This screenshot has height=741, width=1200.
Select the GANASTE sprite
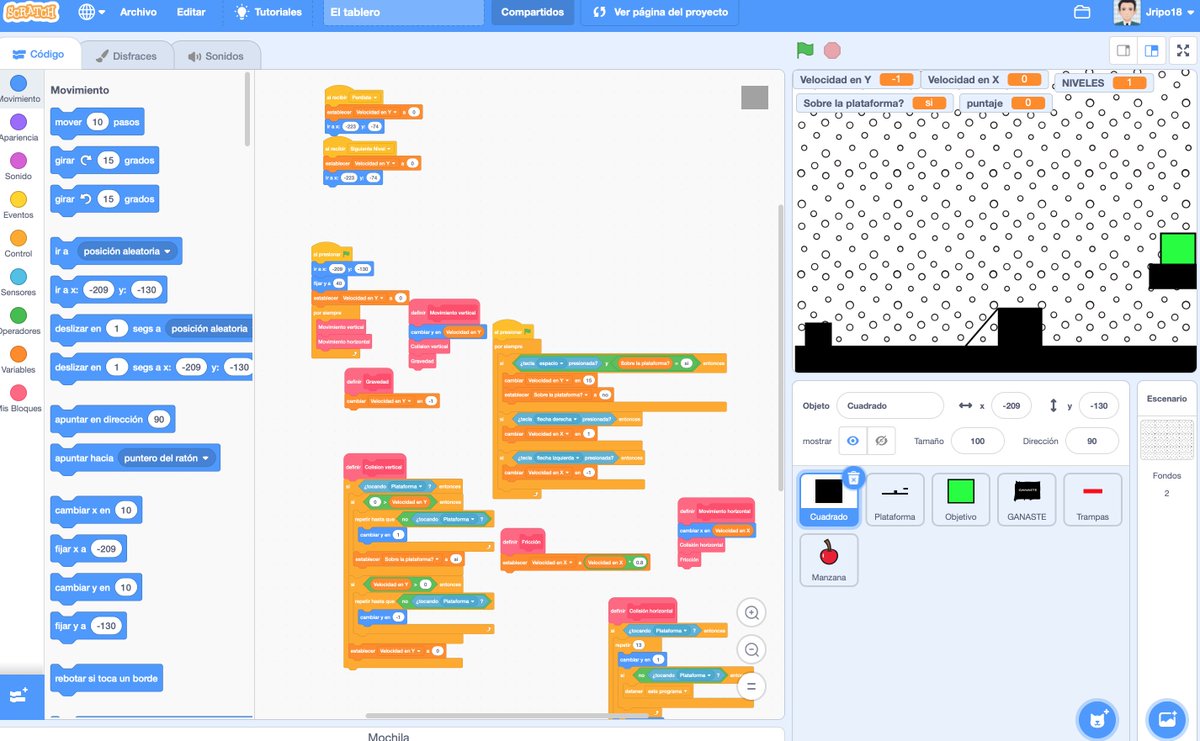[1027, 499]
